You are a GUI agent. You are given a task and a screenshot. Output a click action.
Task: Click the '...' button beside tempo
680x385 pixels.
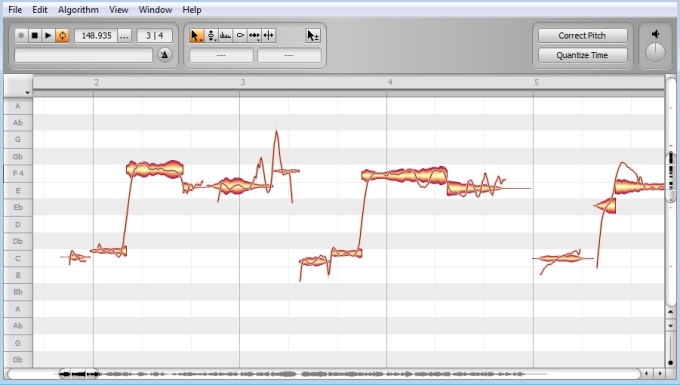pos(124,36)
